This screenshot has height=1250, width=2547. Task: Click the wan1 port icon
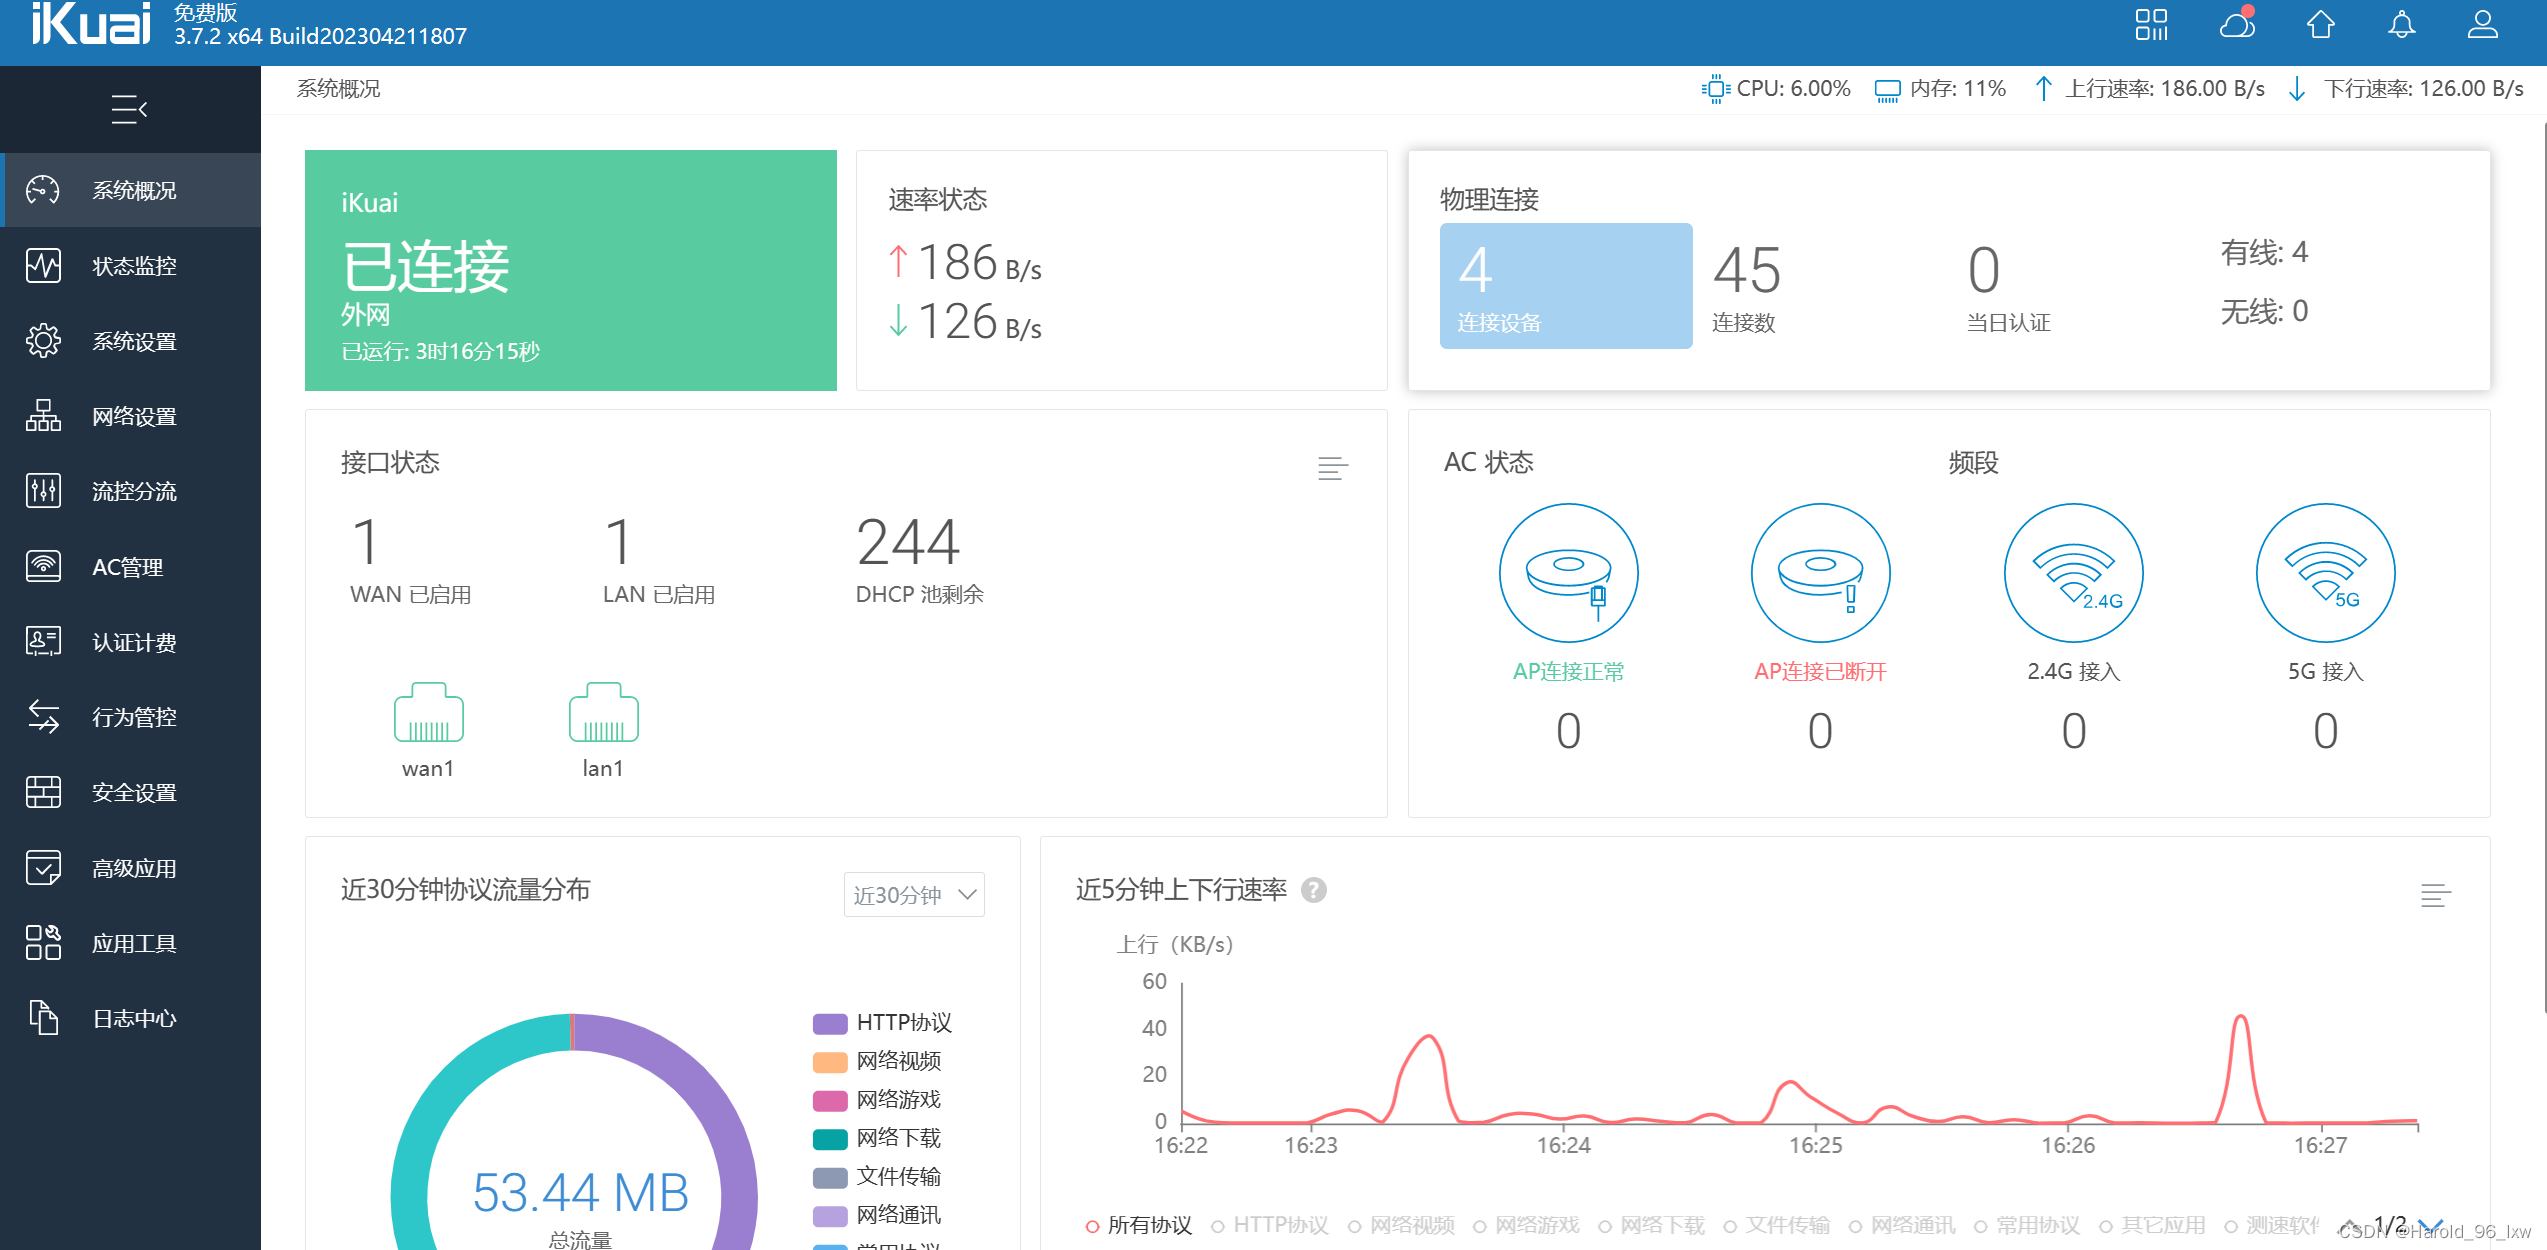pos(428,713)
